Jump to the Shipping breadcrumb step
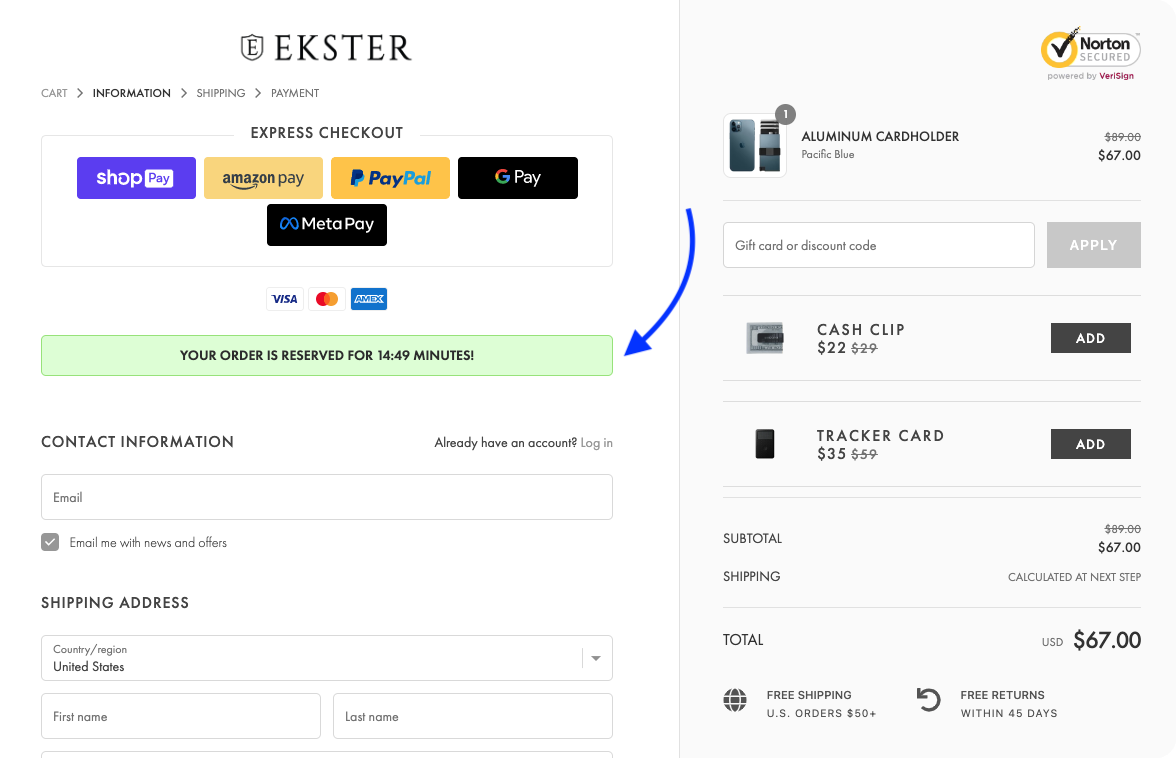The width and height of the screenshot is (1176, 758). 220,93
